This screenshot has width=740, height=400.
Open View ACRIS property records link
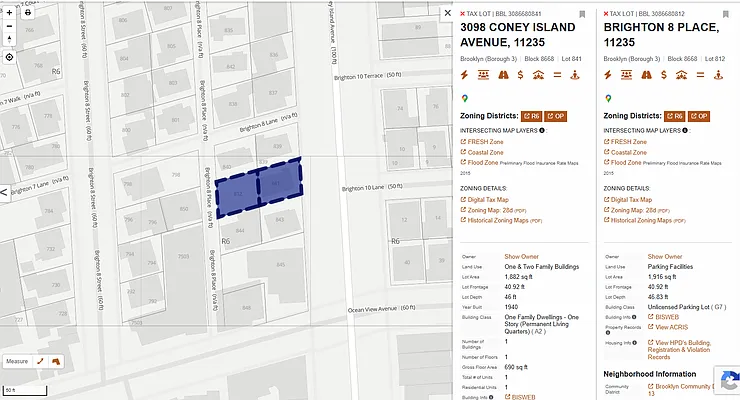(668, 327)
